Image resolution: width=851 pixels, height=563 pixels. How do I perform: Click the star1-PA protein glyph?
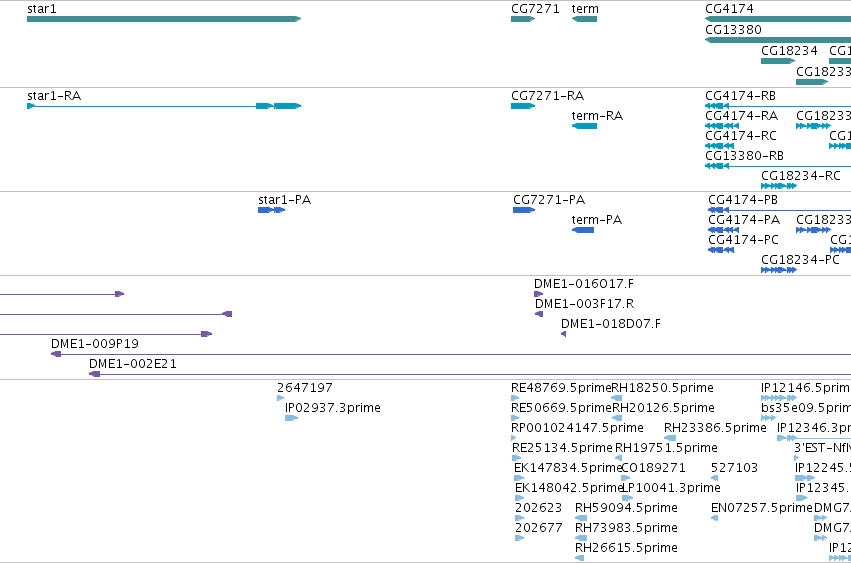271,210
